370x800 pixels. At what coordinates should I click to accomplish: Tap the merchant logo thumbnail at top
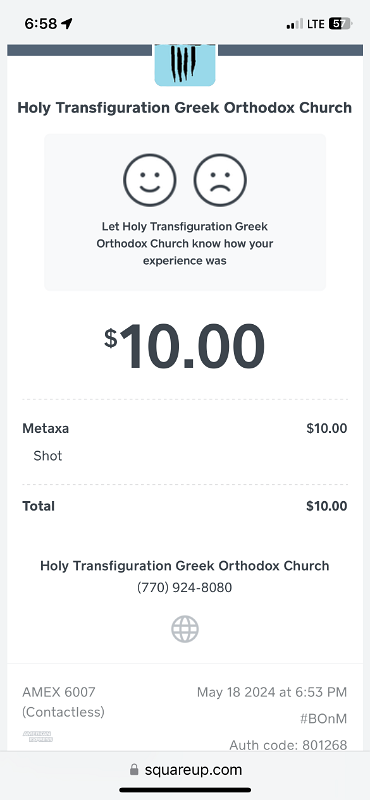tap(185, 65)
